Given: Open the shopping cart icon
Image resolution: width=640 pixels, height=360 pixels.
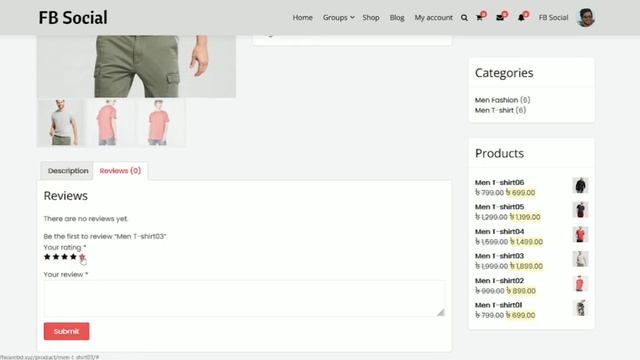Looking at the screenshot, I should (x=480, y=18).
